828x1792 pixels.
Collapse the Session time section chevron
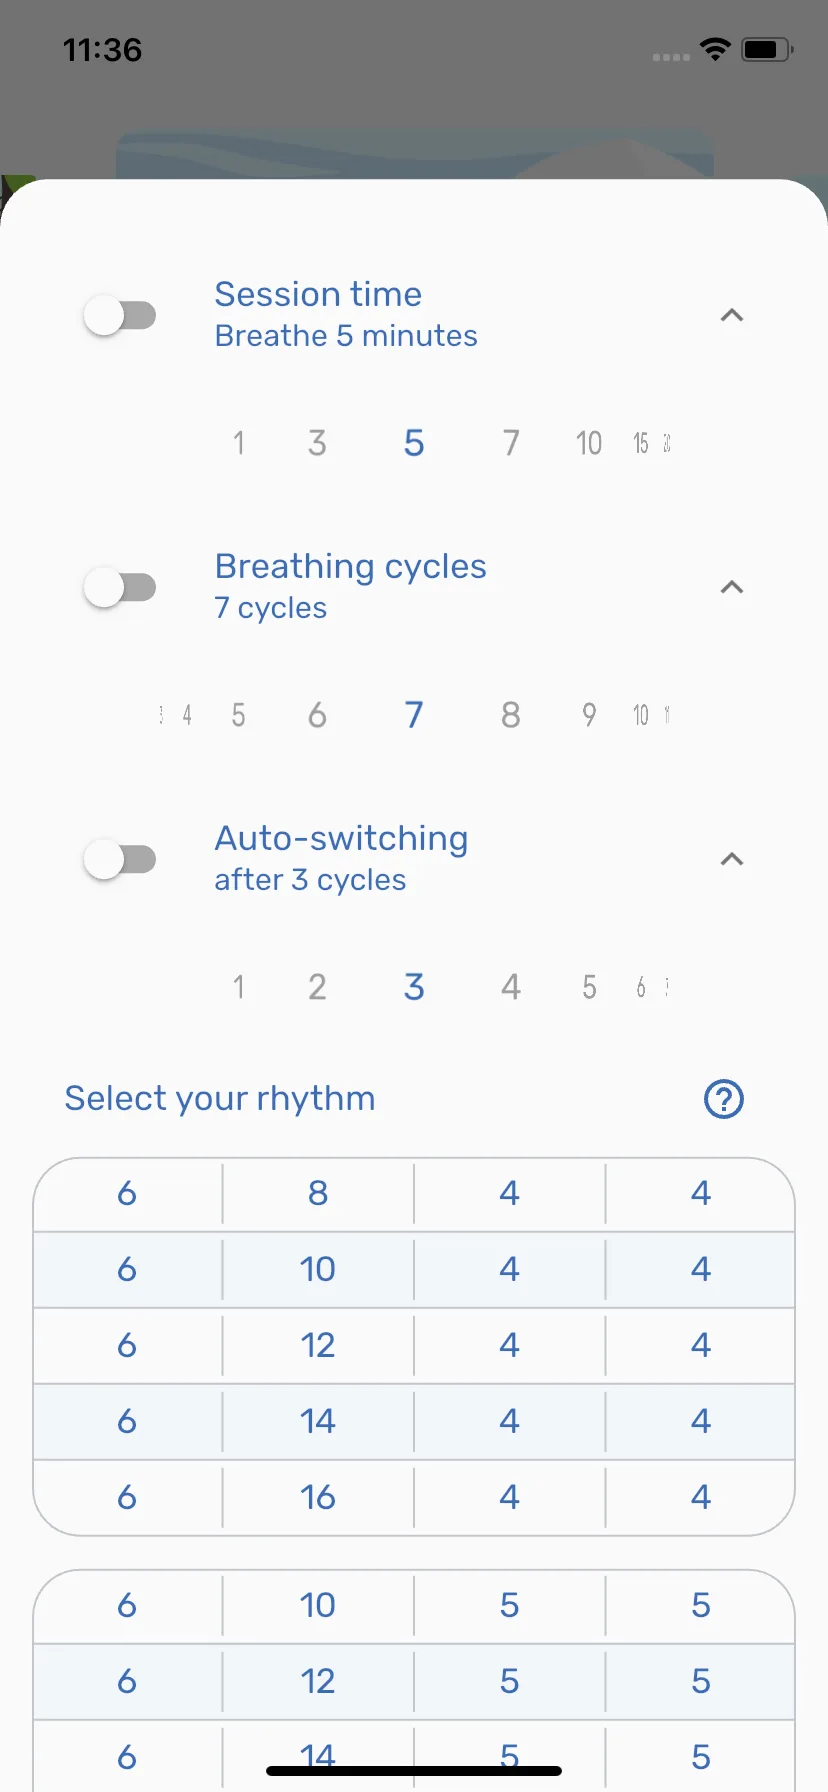tap(732, 315)
